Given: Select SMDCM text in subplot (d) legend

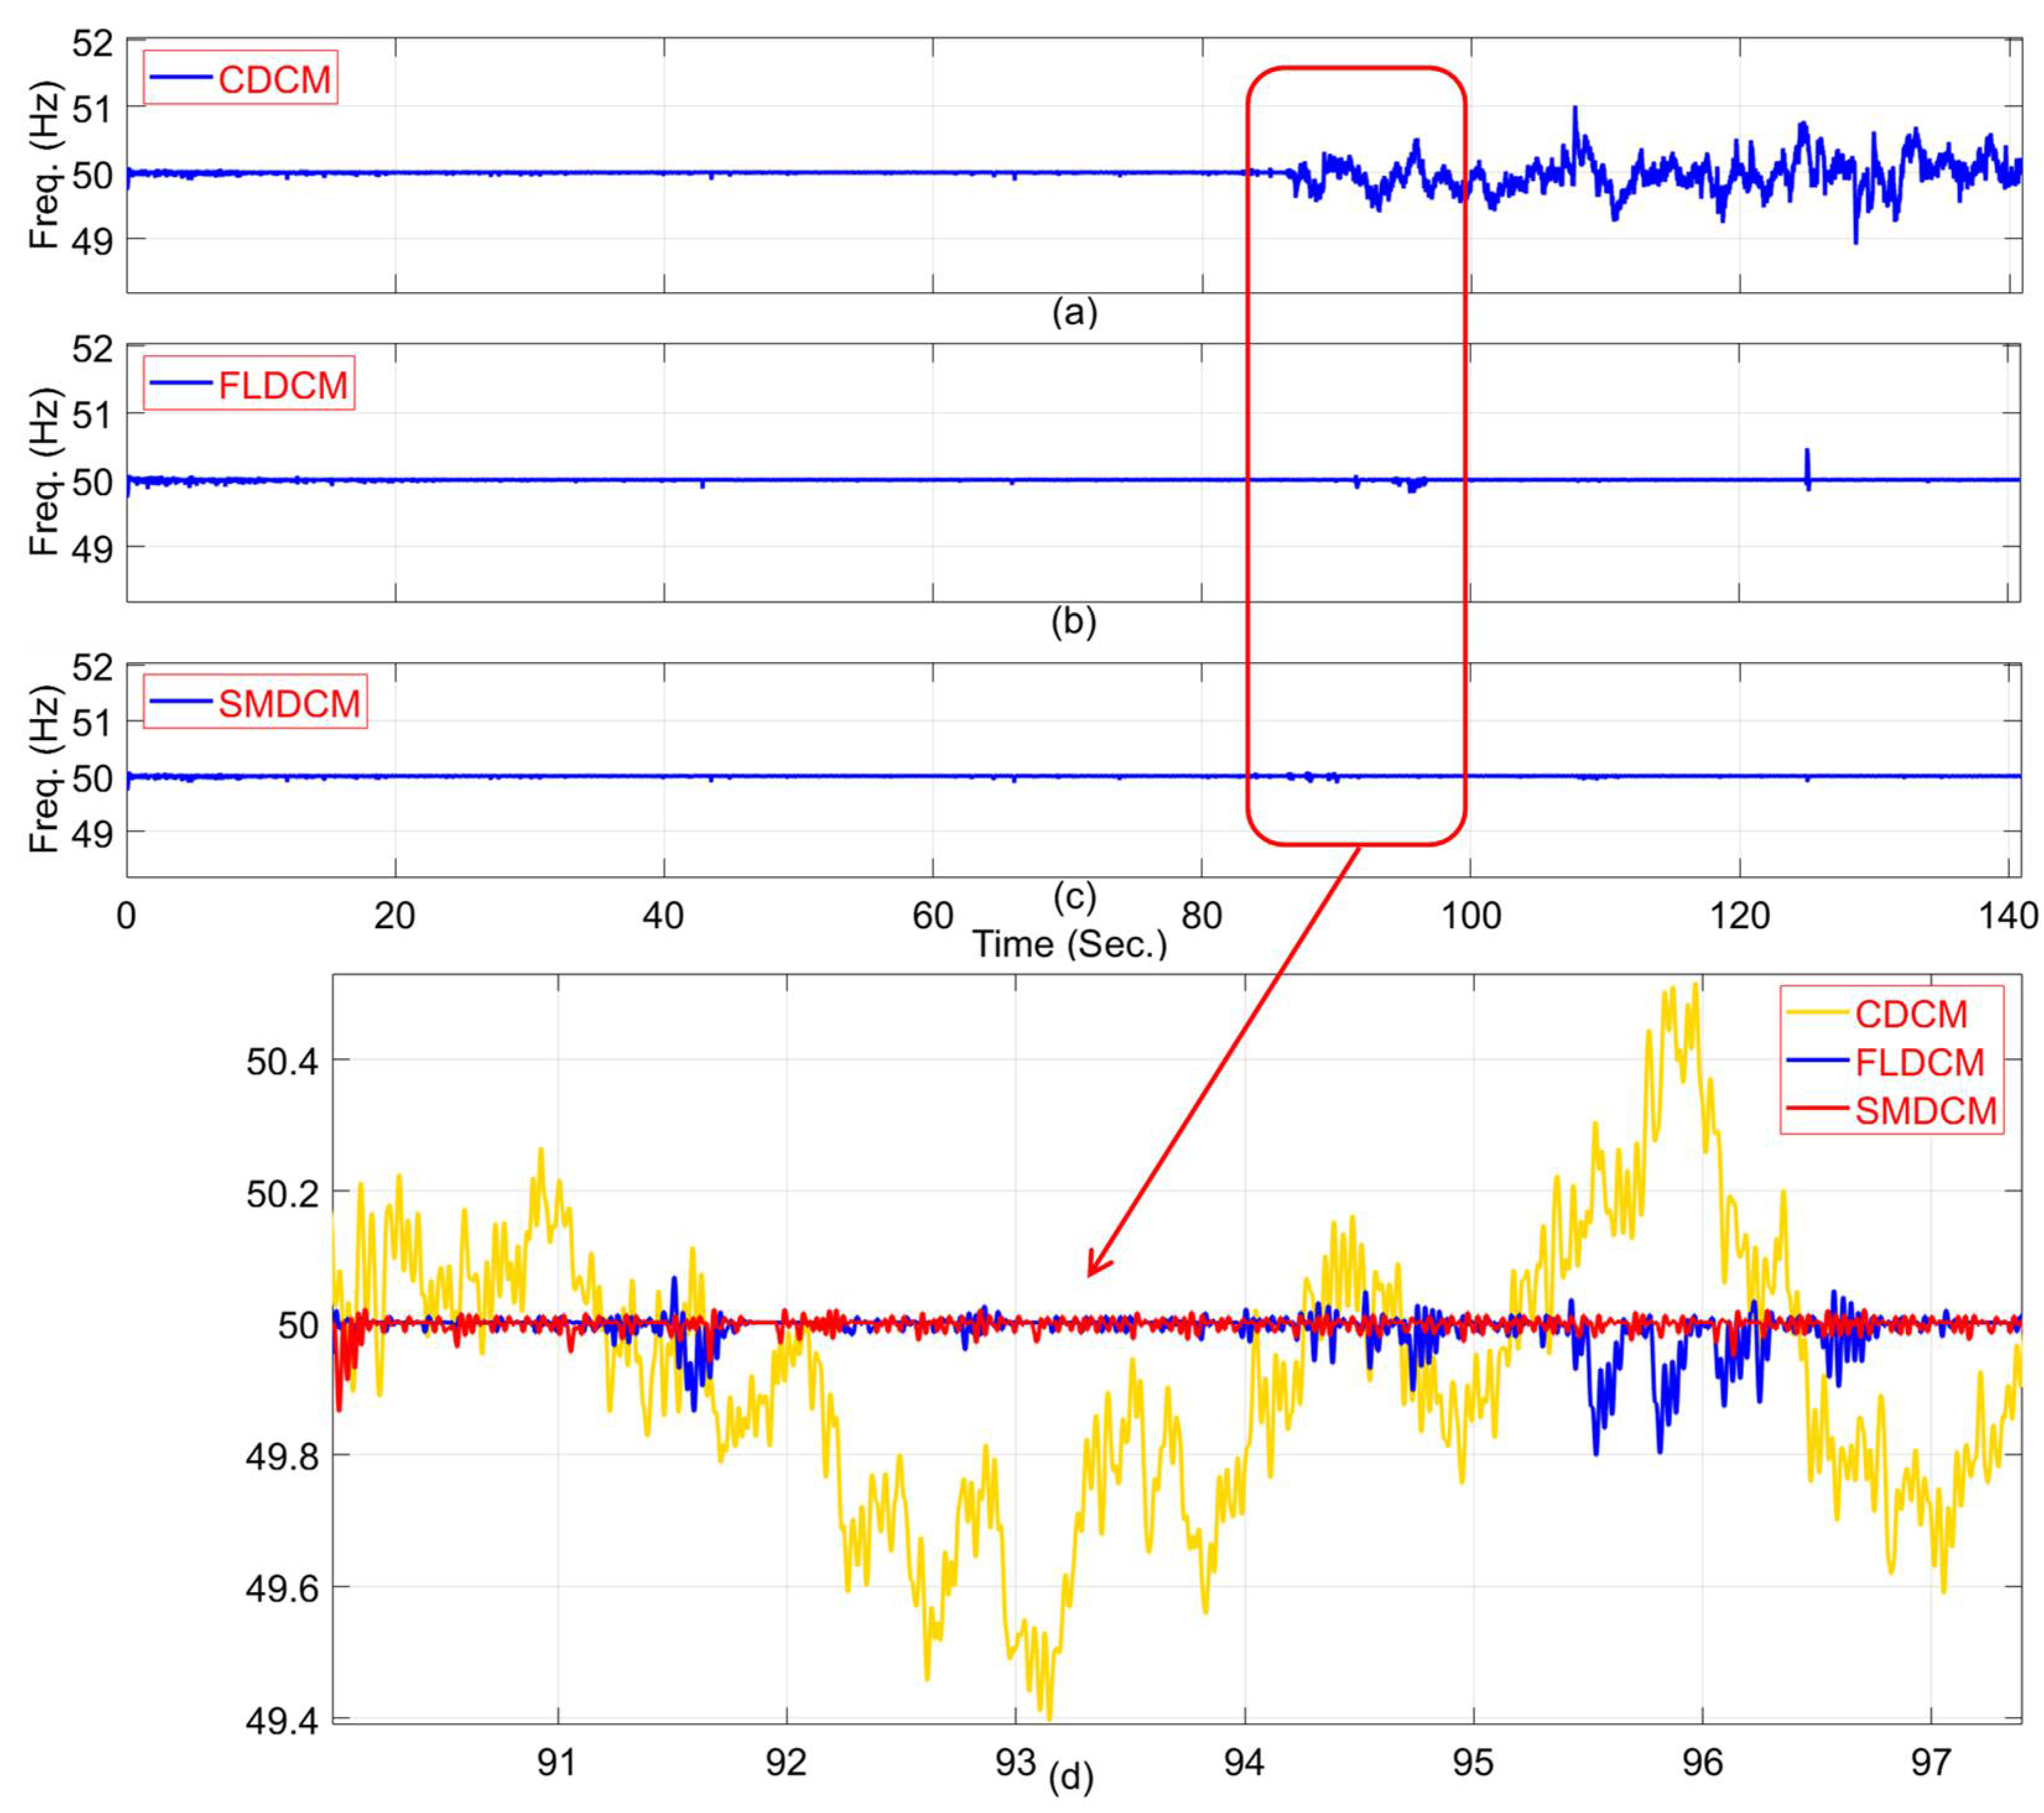Looking at the screenshot, I should pyautogui.click(x=1926, y=1110).
